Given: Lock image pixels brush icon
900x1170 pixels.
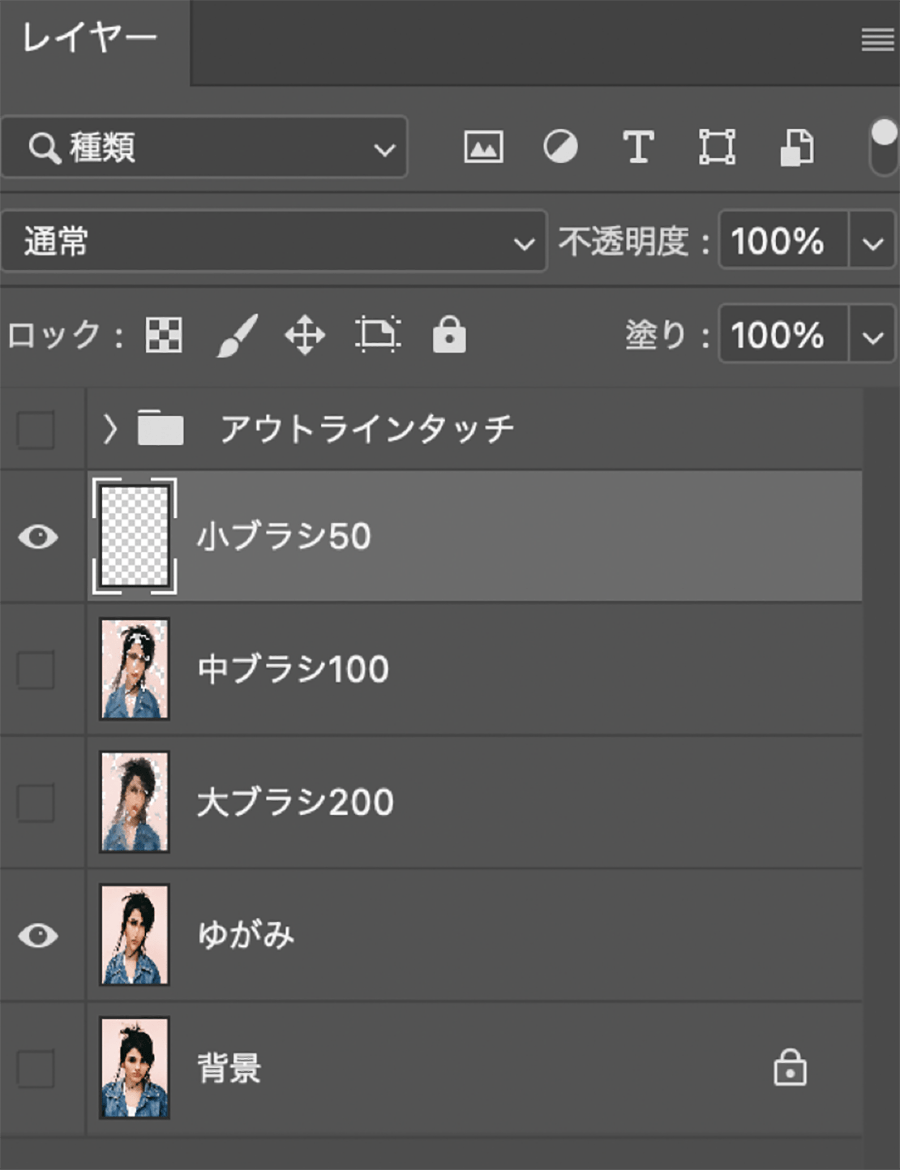Looking at the screenshot, I should coord(237,336).
